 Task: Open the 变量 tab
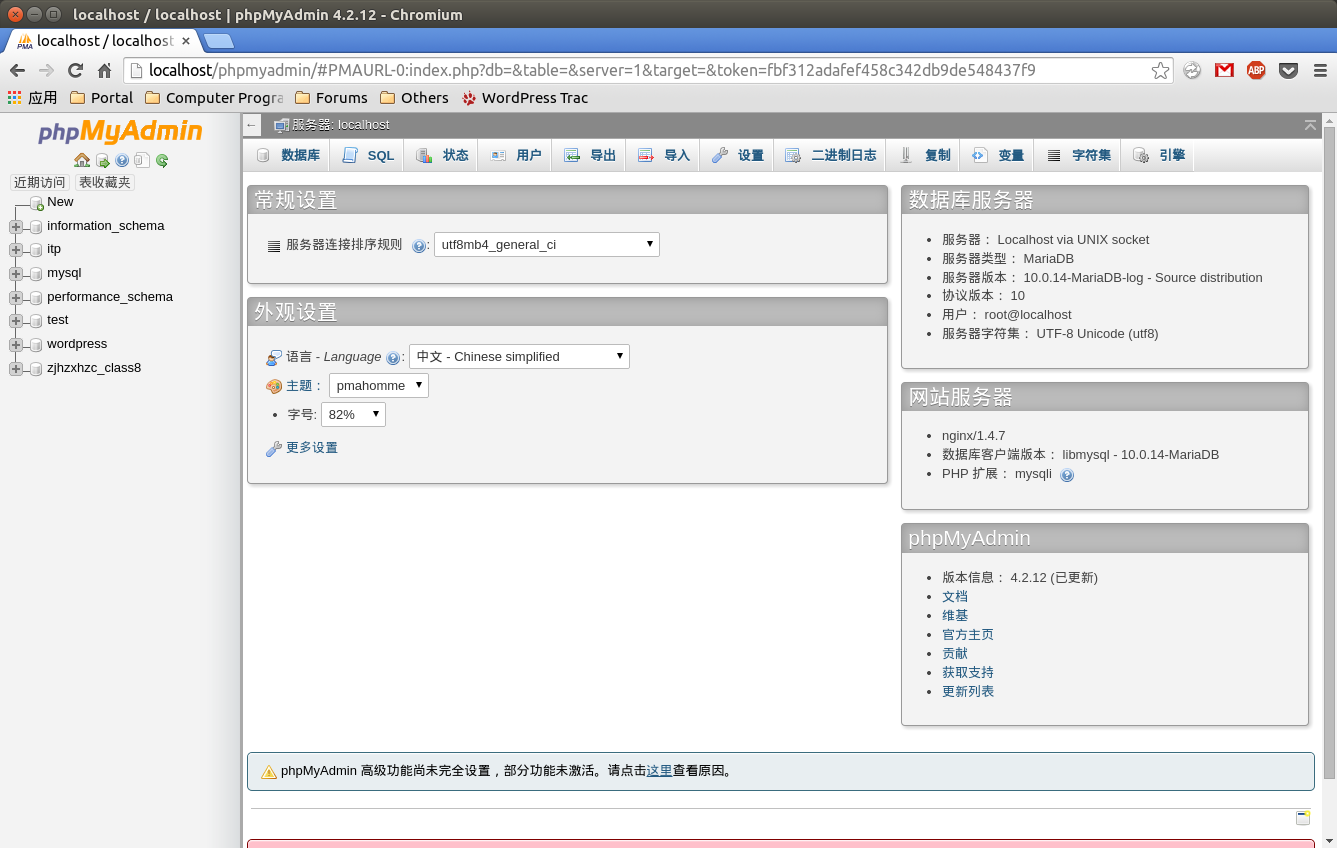click(997, 155)
